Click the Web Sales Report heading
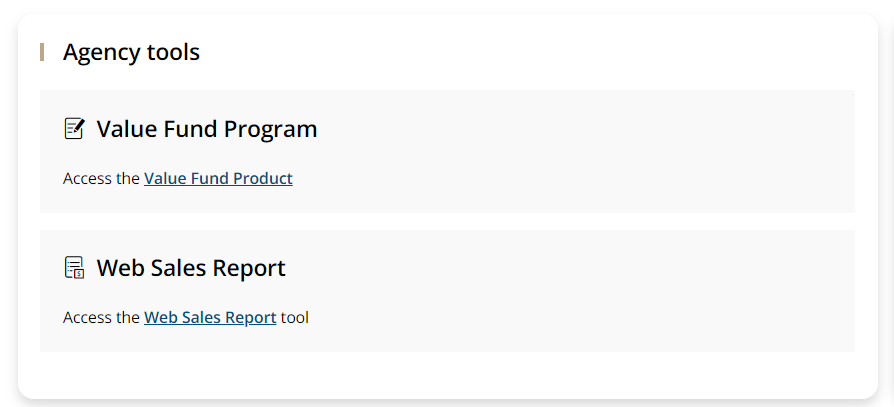 coord(191,268)
